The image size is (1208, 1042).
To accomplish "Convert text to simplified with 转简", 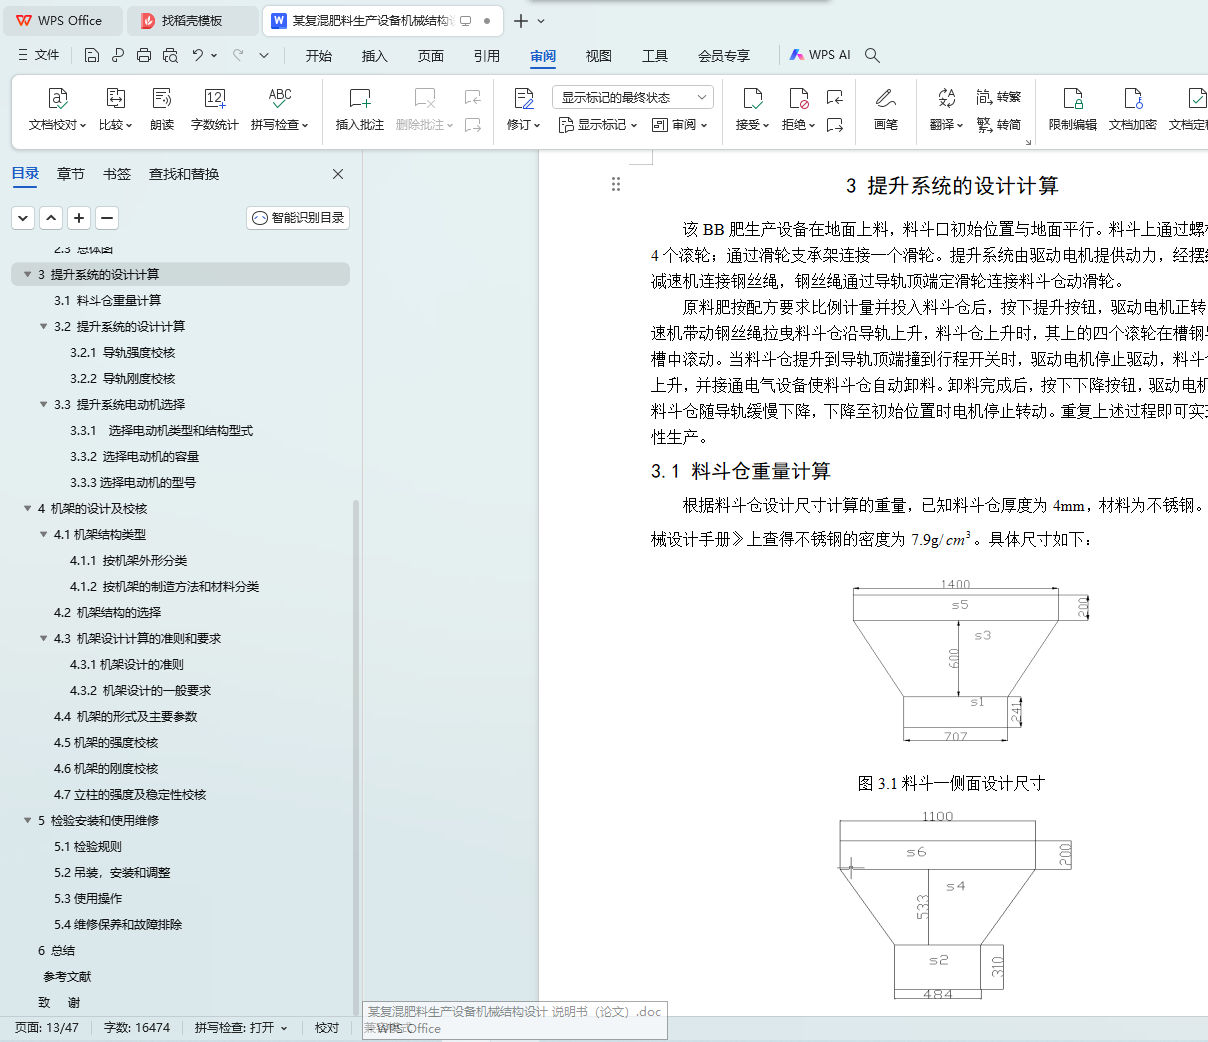I will (x=999, y=125).
